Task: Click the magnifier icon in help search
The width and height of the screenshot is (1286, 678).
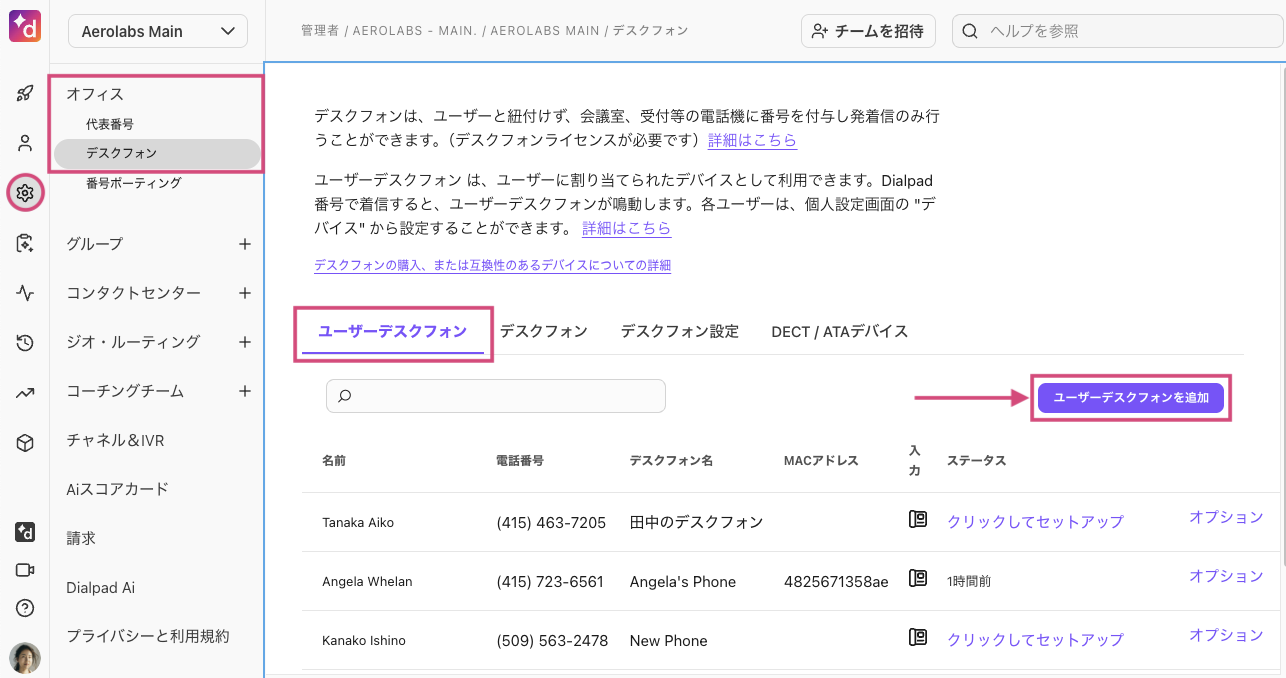Action: [970, 31]
